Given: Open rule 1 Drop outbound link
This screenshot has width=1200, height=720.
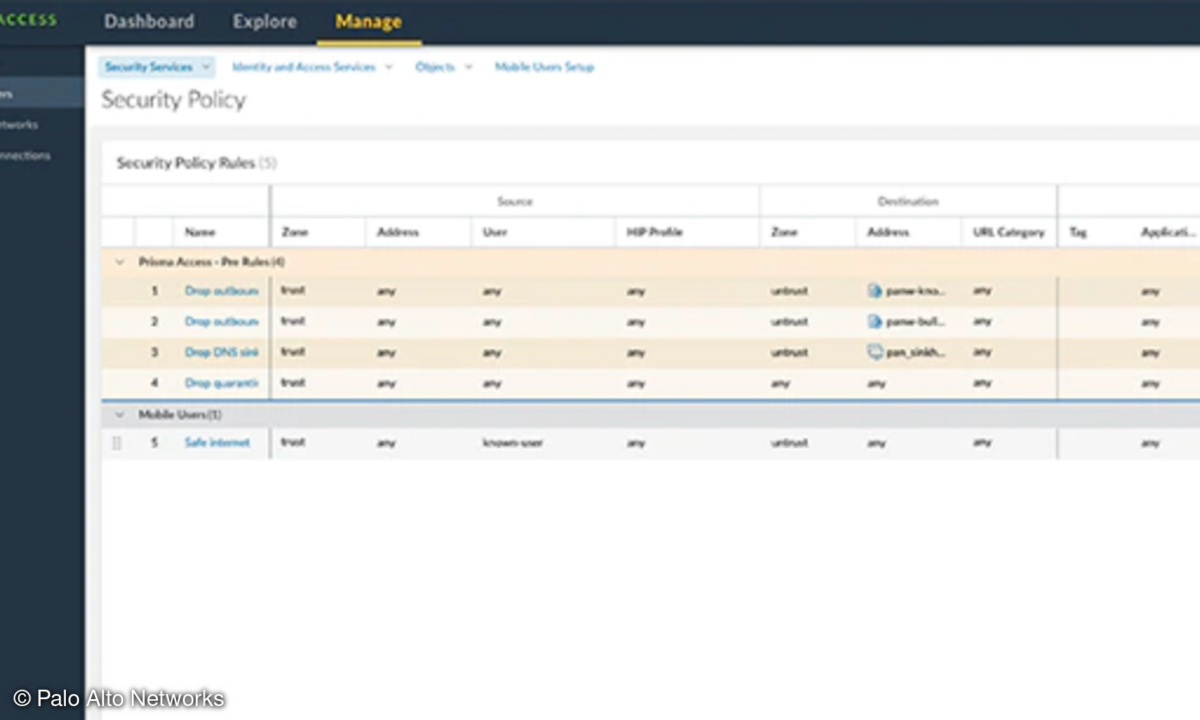Looking at the screenshot, I should point(221,291).
